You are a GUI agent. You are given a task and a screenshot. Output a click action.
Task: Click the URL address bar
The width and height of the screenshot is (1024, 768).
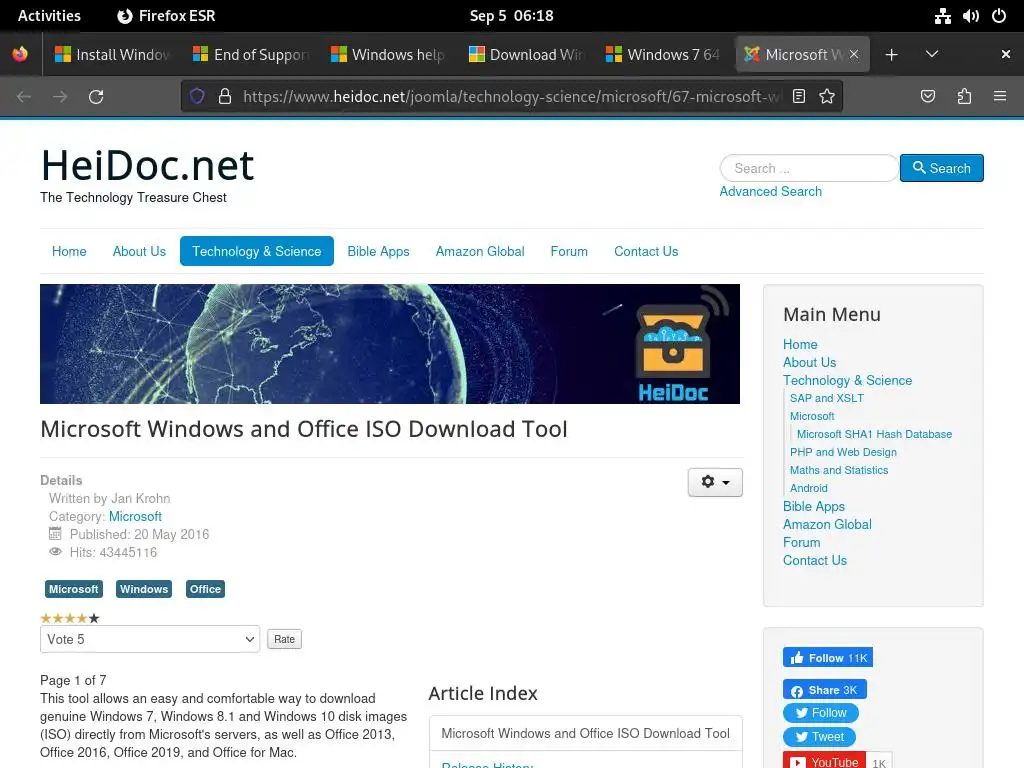[511, 97]
